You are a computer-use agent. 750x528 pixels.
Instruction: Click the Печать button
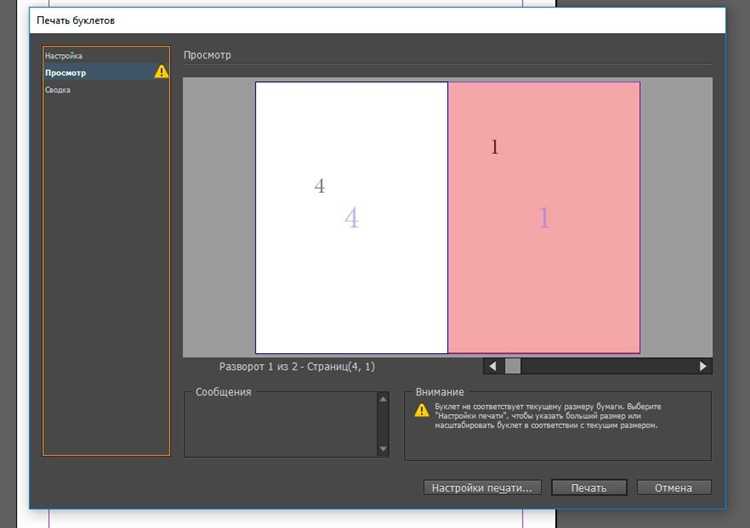589,488
